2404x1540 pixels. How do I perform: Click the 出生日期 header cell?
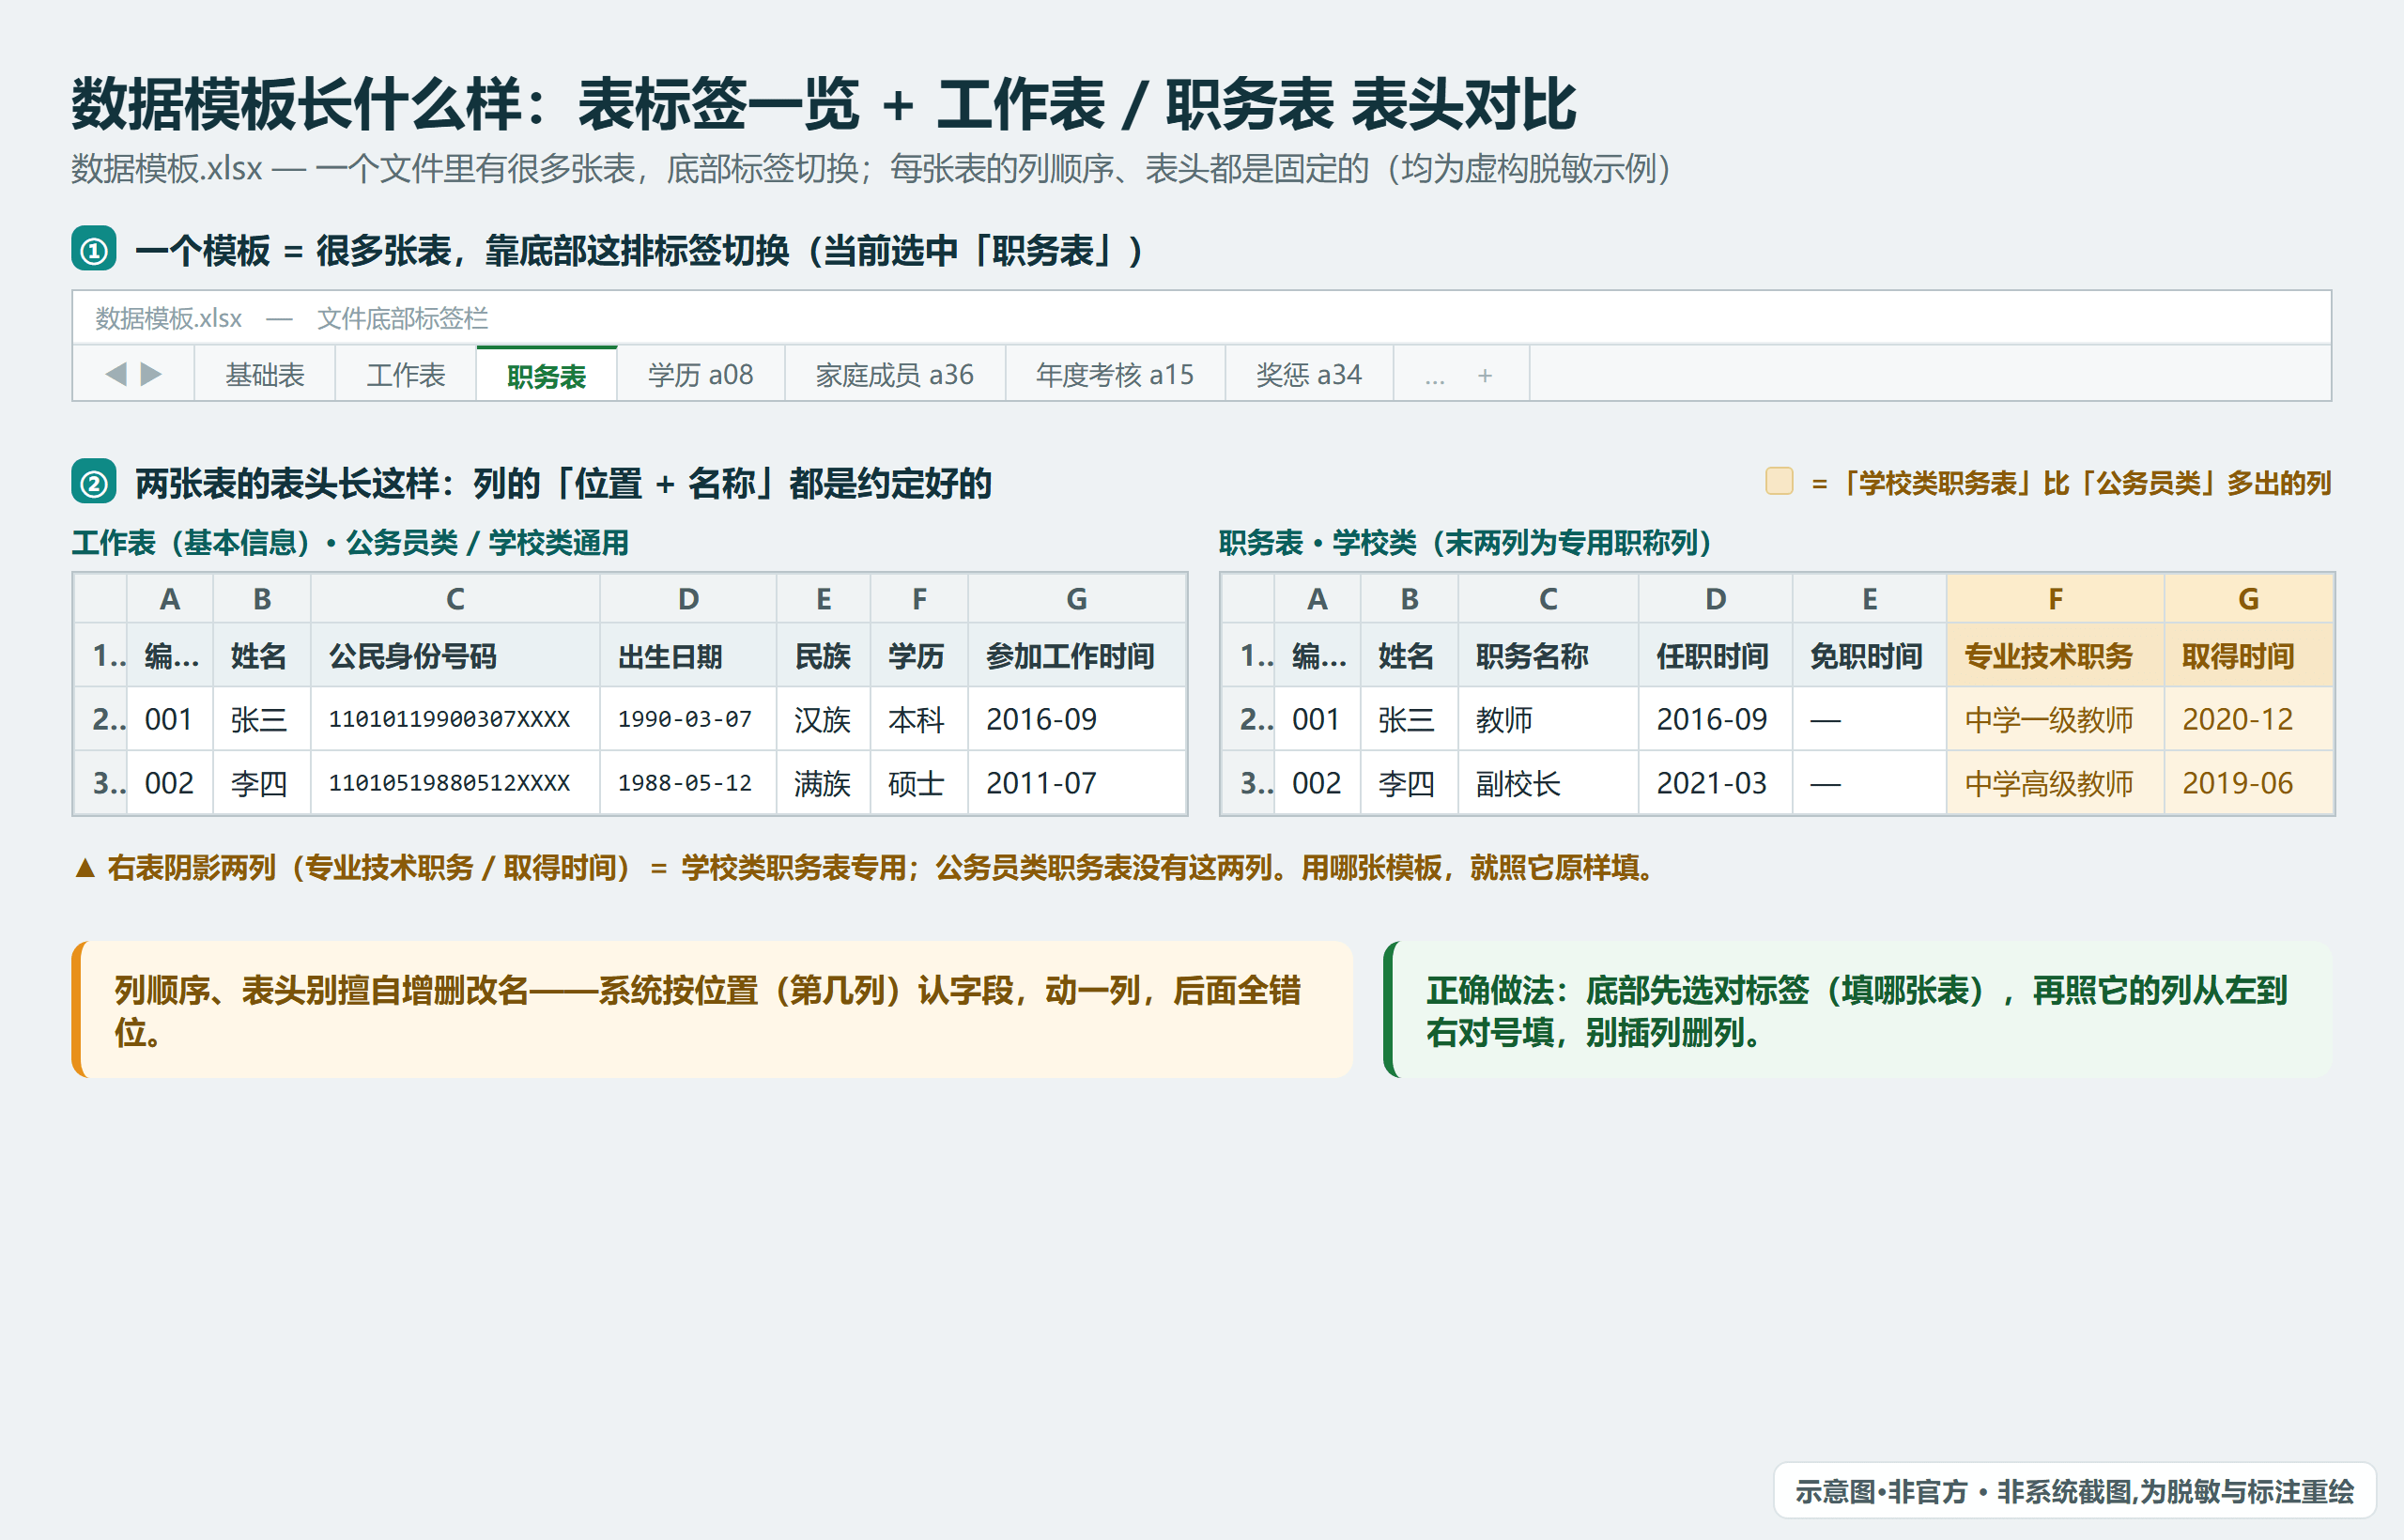688,656
